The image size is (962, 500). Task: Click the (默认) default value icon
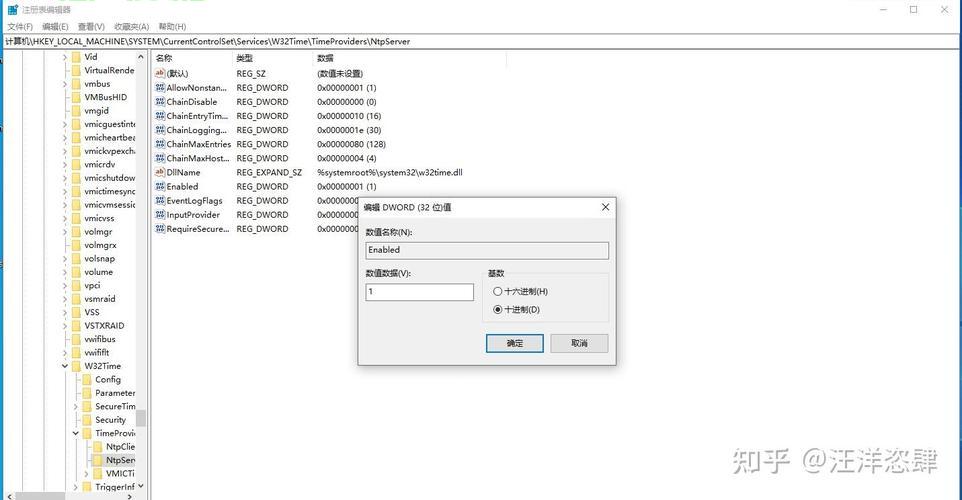coord(159,74)
